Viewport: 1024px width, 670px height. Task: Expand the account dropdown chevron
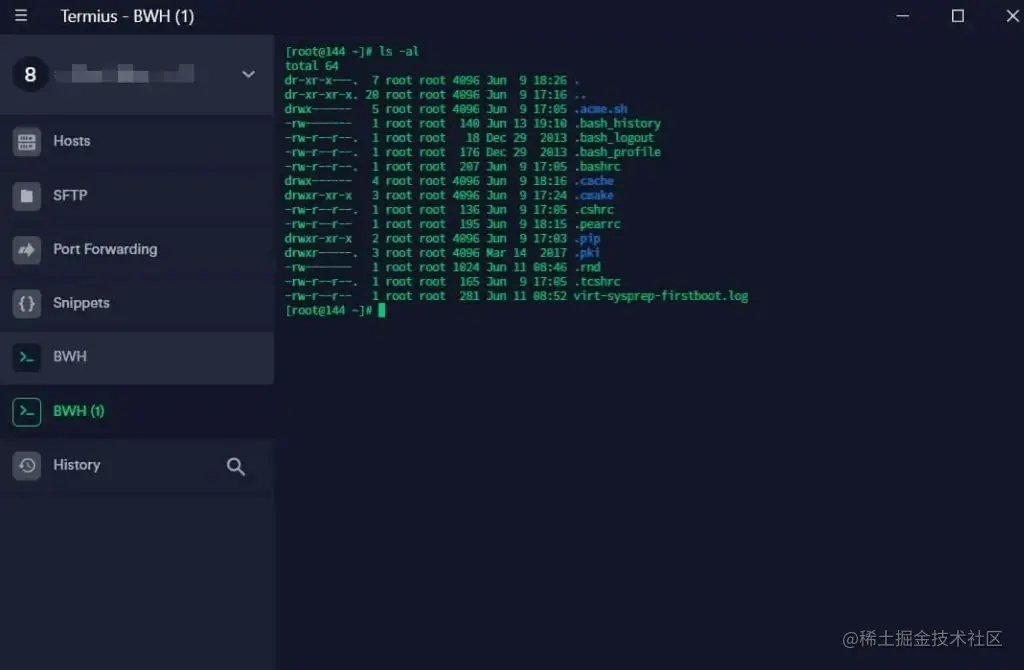248,74
